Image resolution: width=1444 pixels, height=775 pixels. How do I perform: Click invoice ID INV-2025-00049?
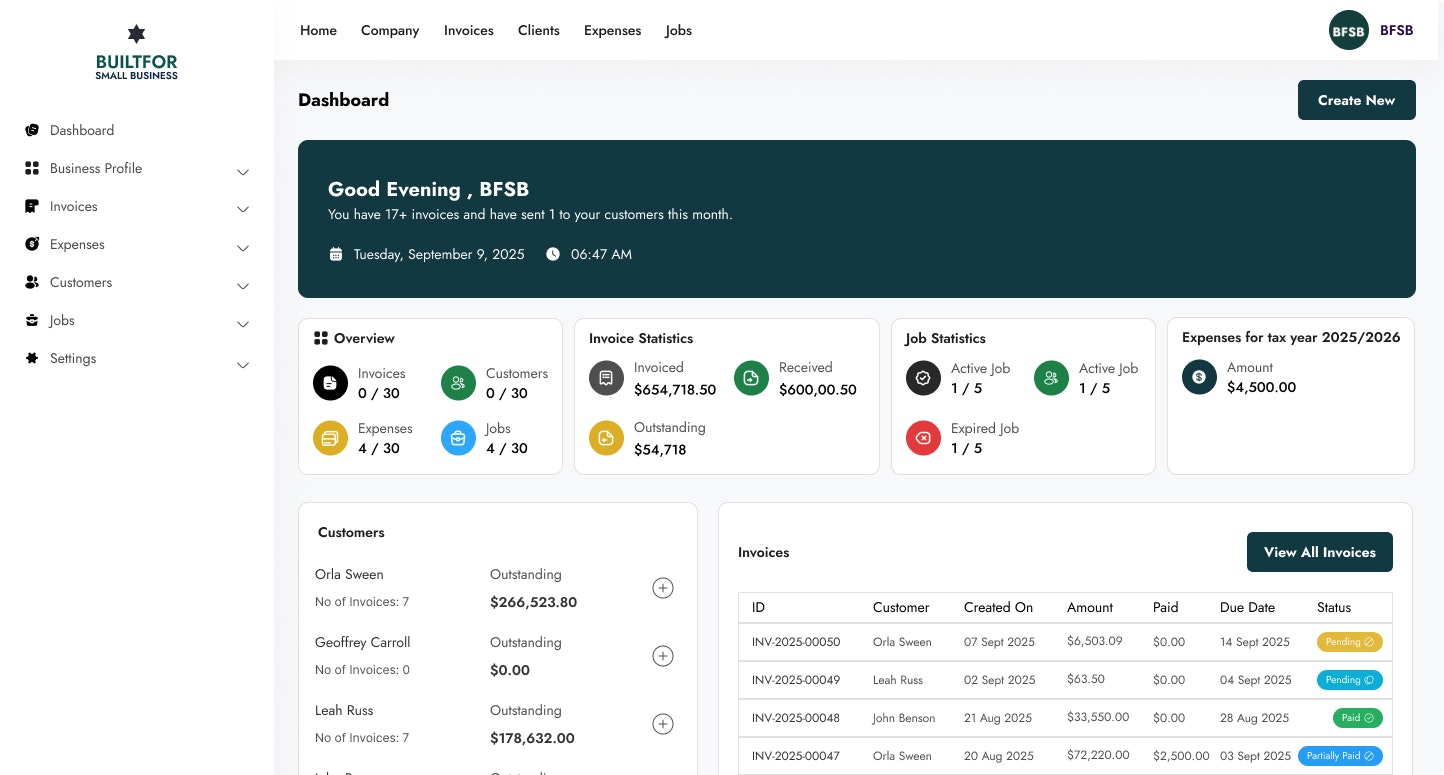796,680
